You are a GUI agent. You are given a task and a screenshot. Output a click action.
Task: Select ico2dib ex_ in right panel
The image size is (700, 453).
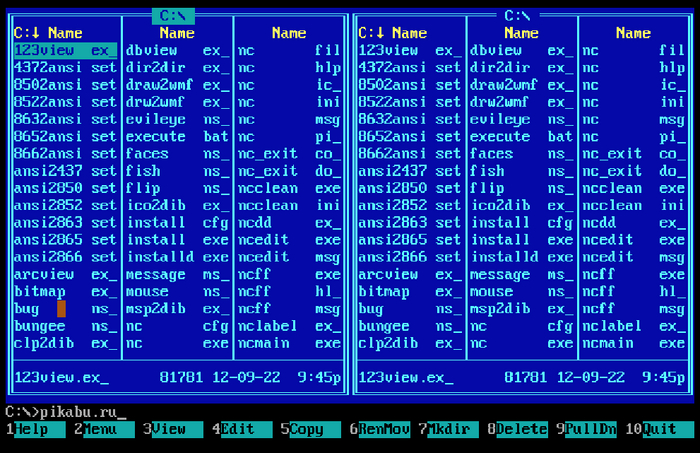tap(522, 205)
